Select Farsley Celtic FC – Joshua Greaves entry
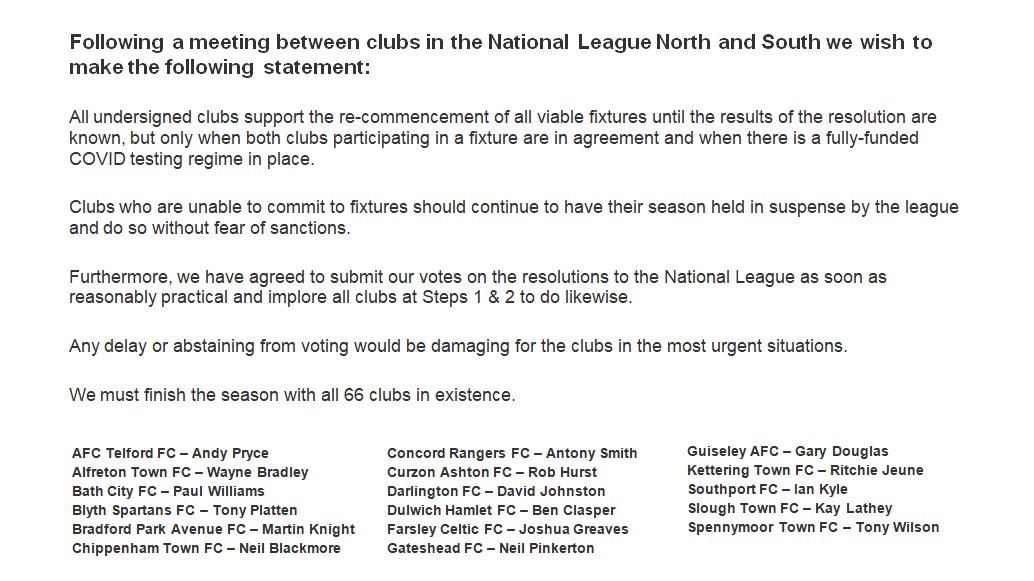The height and width of the screenshot is (581, 1034). (508, 530)
